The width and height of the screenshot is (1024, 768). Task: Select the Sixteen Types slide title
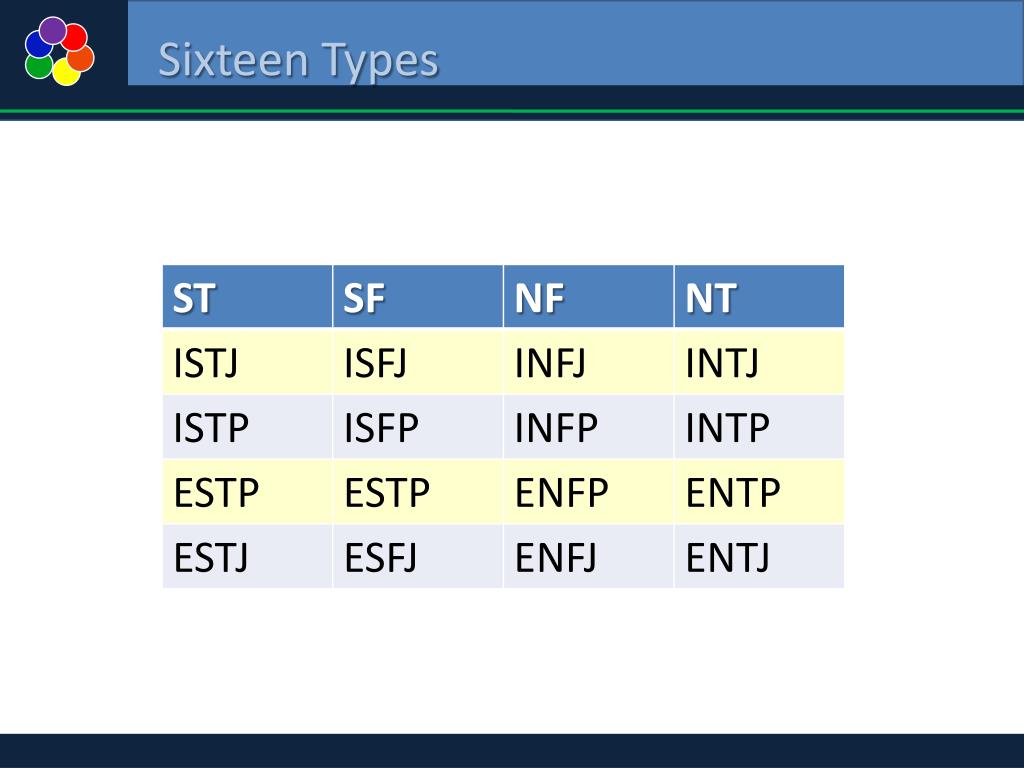[298, 60]
